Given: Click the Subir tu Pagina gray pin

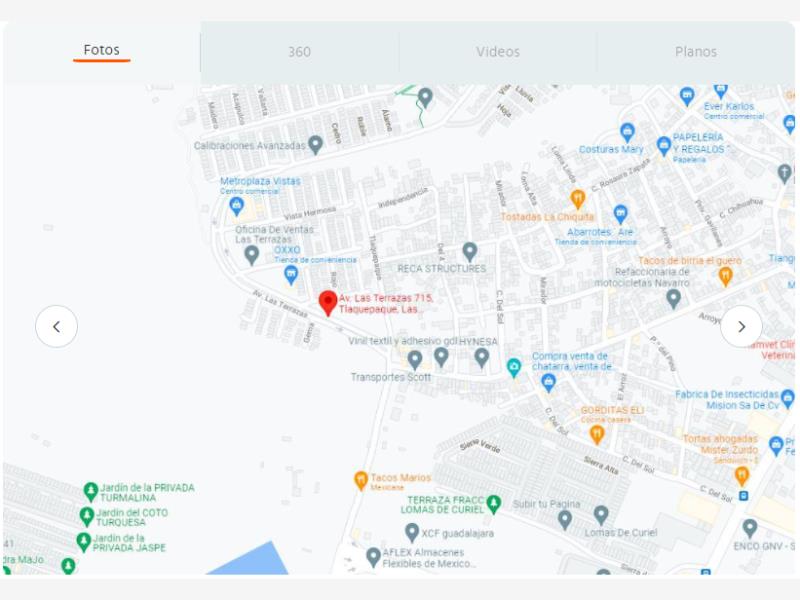Looking at the screenshot, I should (x=564, y=520).
